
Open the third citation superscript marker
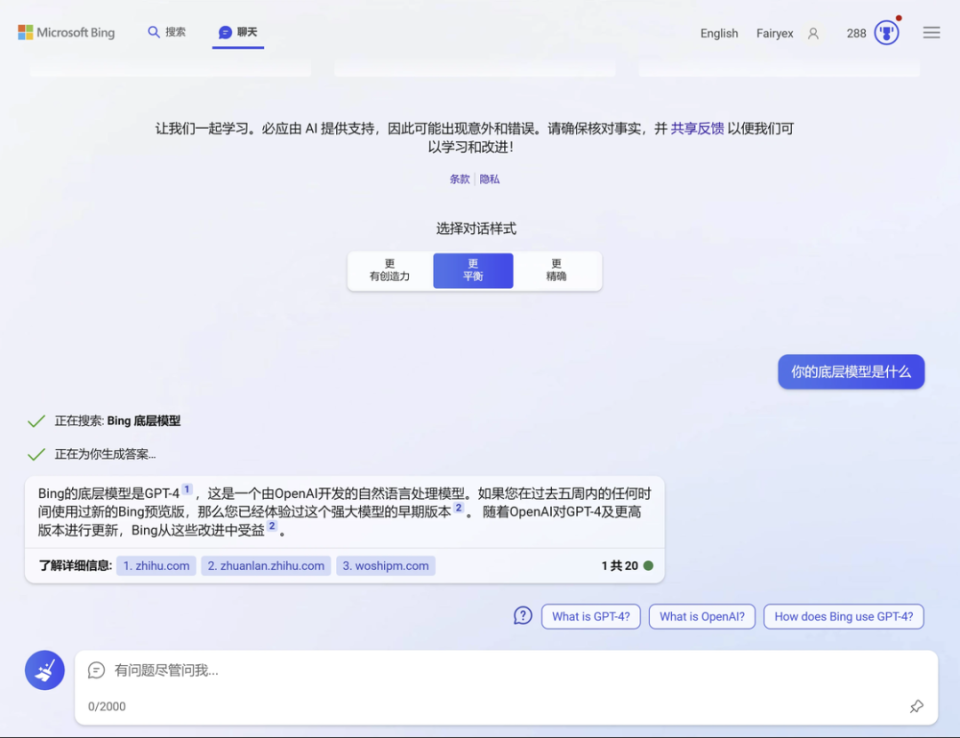pos(272,528)
